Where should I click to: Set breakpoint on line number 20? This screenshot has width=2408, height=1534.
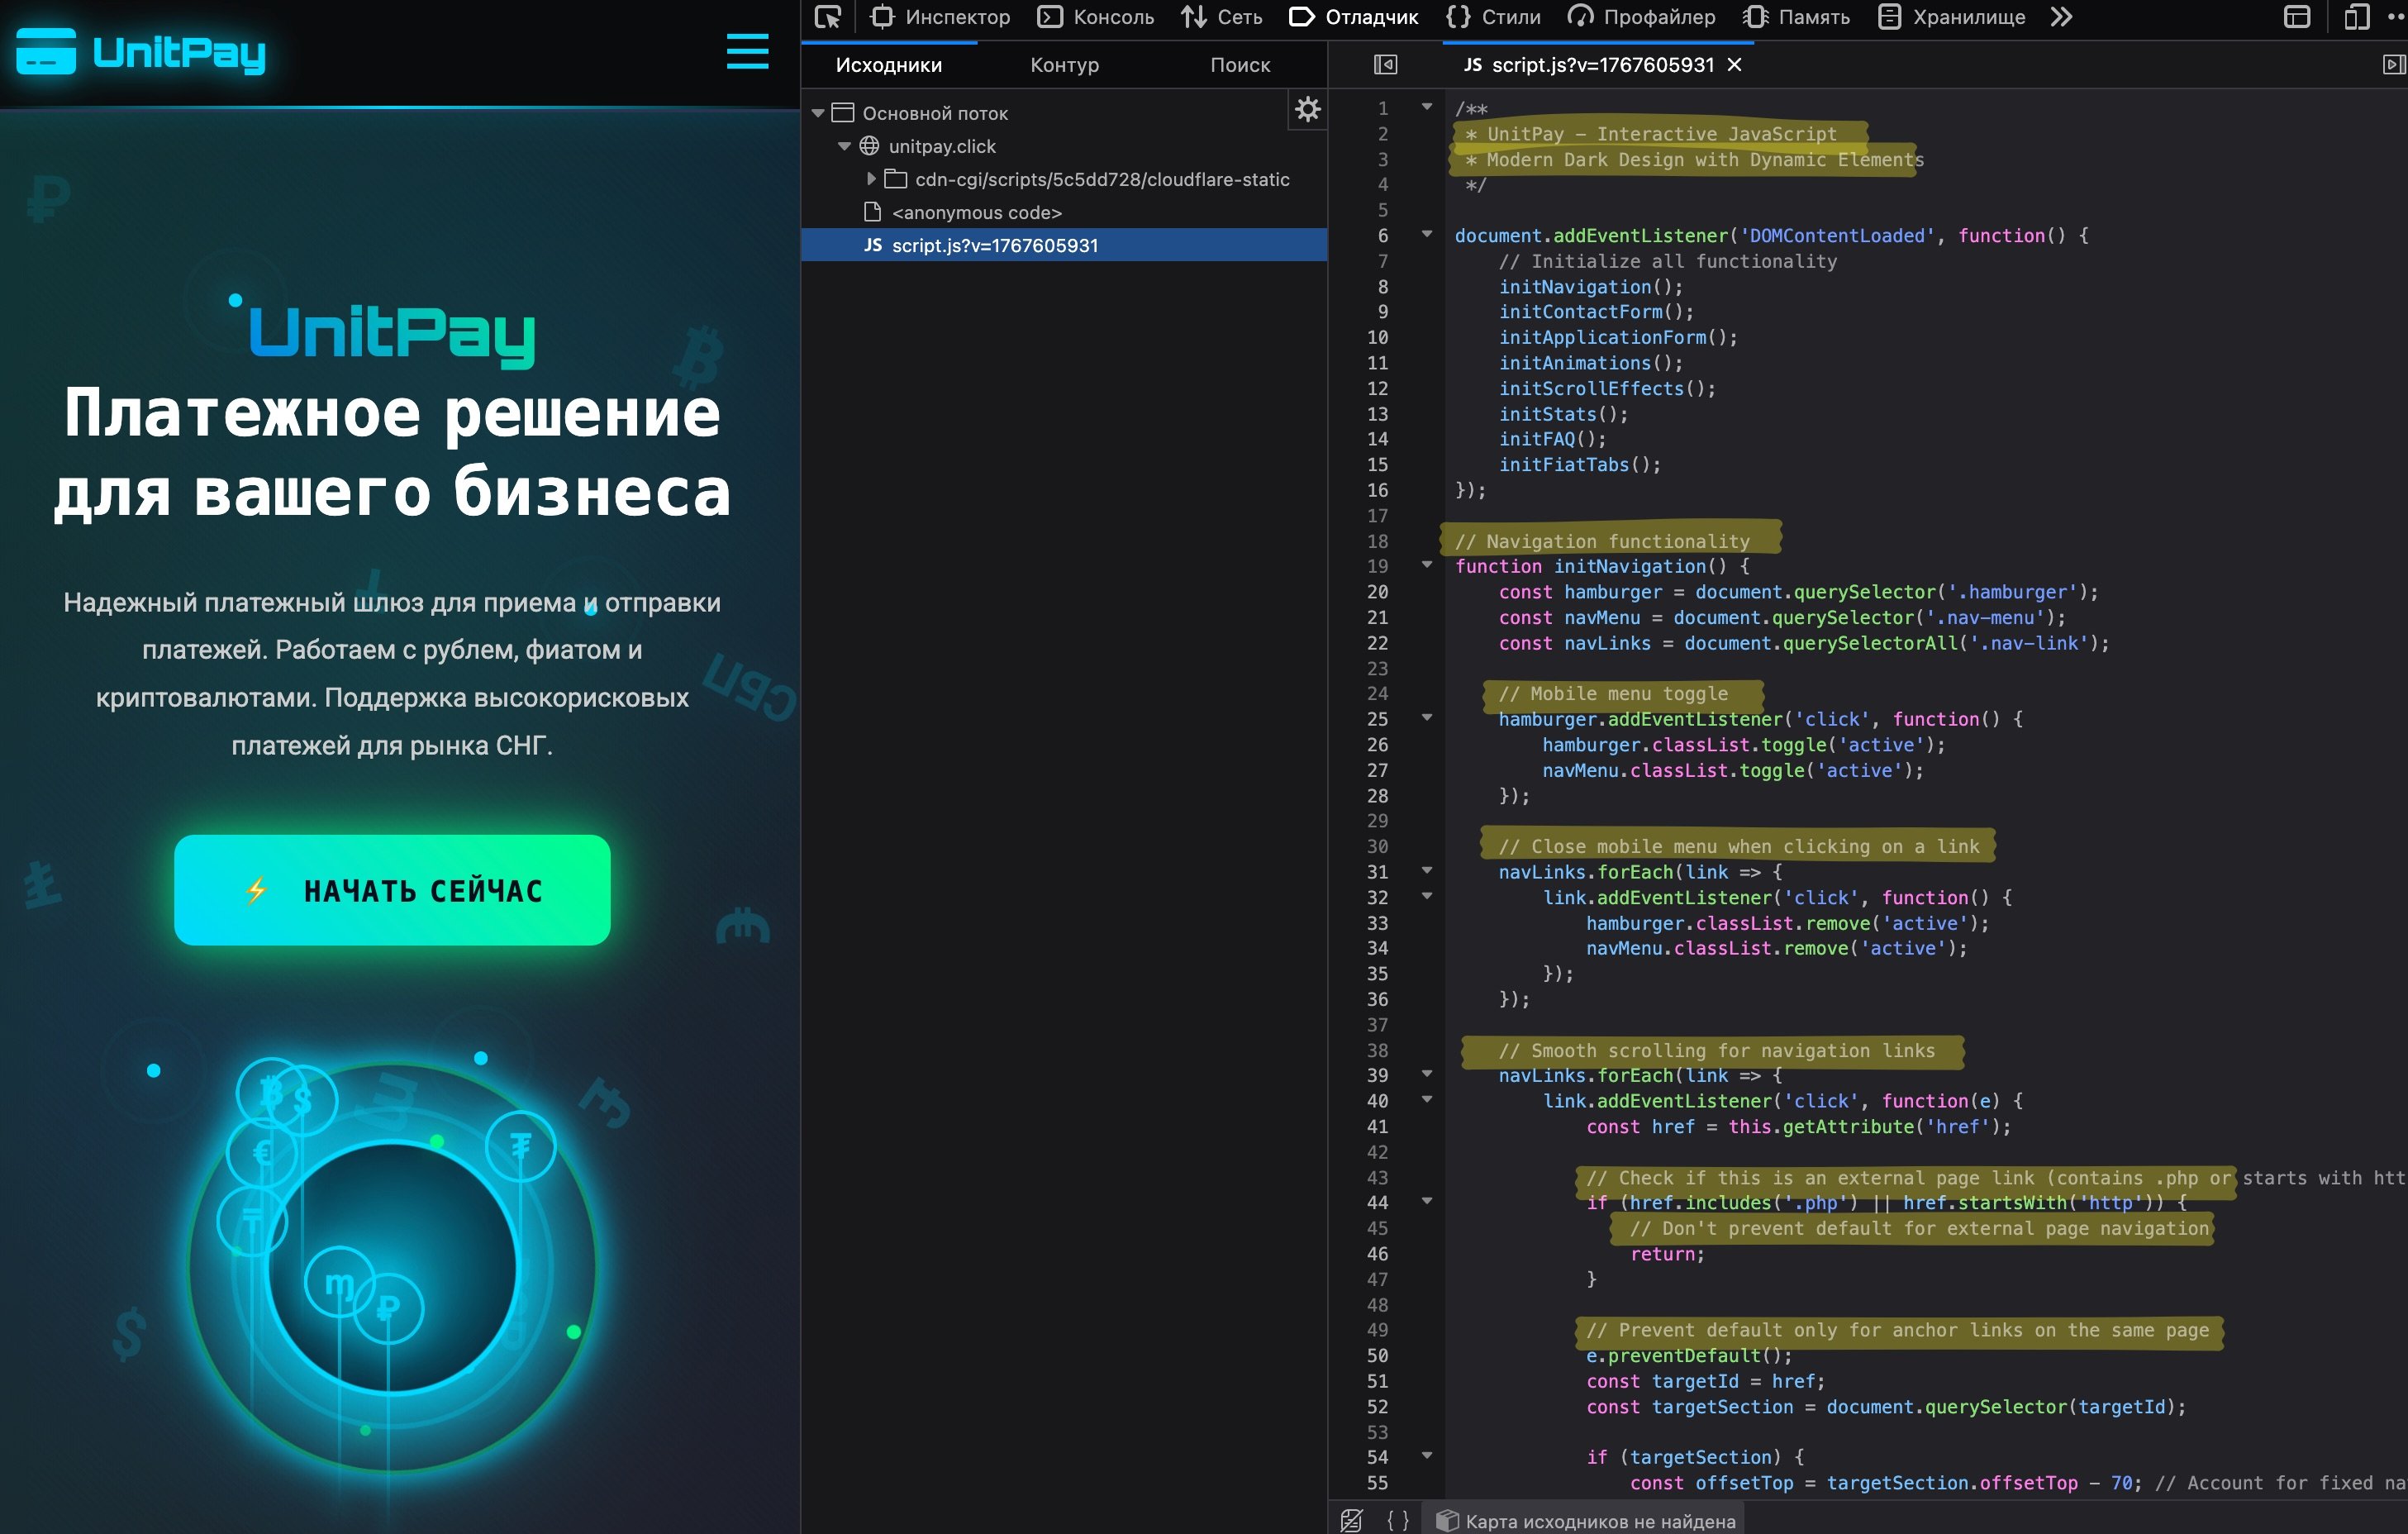click(1377, 592)
